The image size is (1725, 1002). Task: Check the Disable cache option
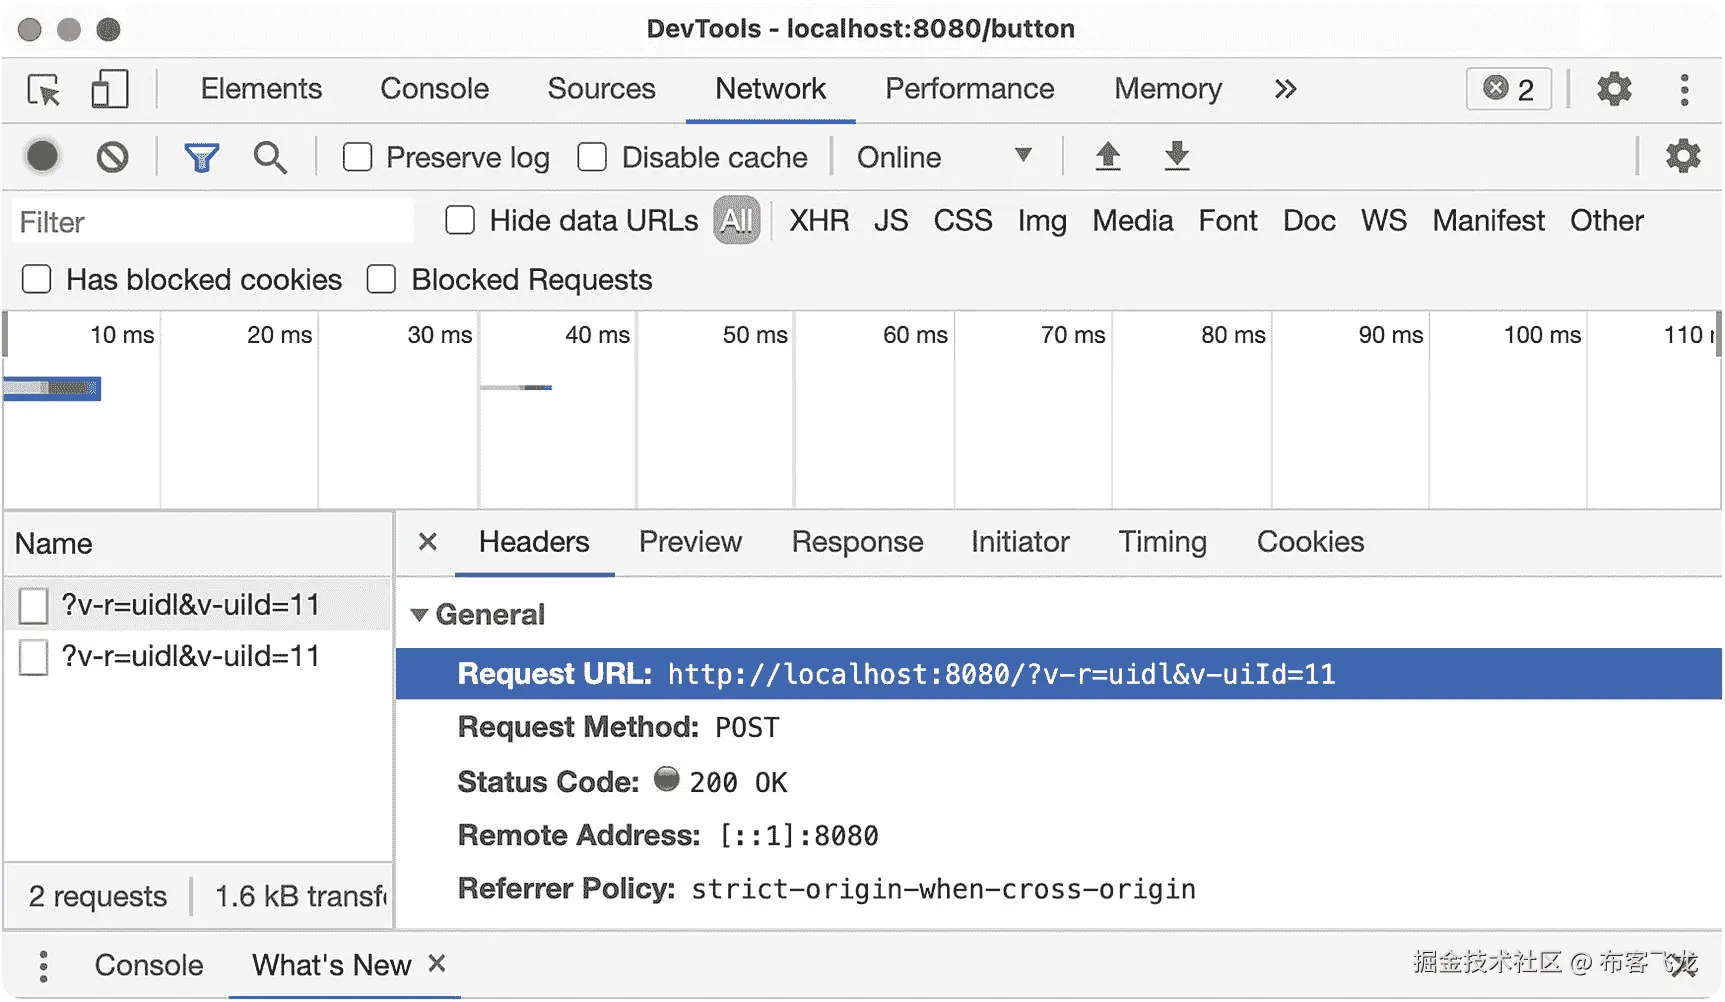pyautogui.click(x=592, y=157)
